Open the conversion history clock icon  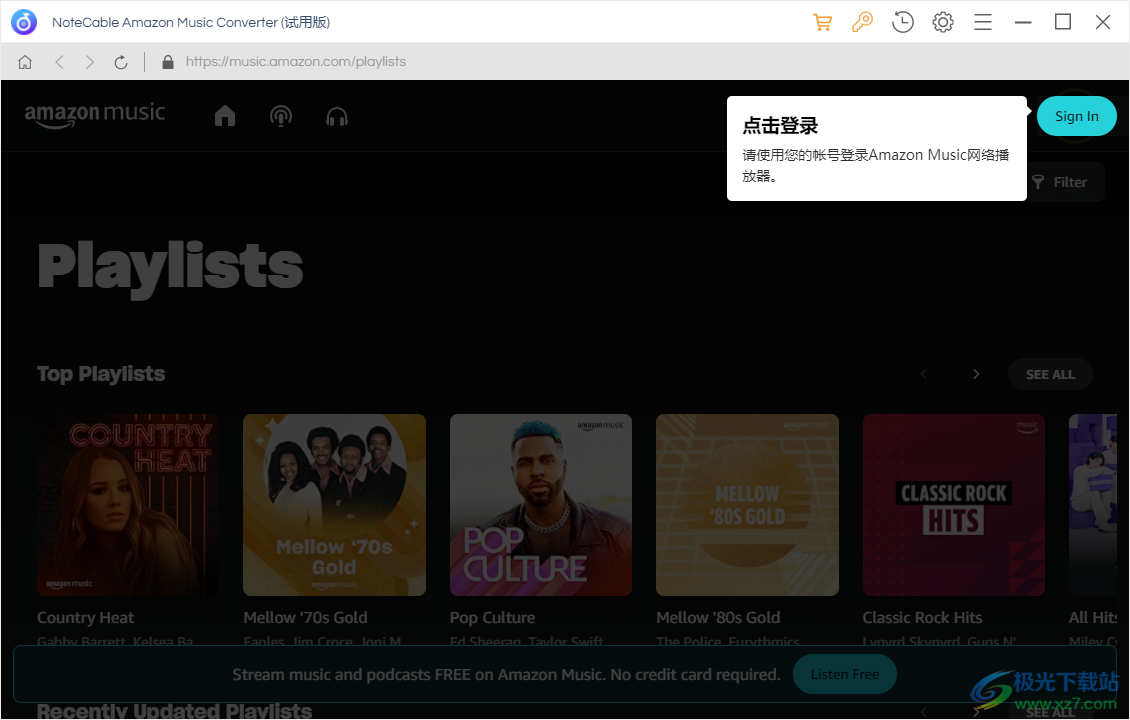[902, 22]
